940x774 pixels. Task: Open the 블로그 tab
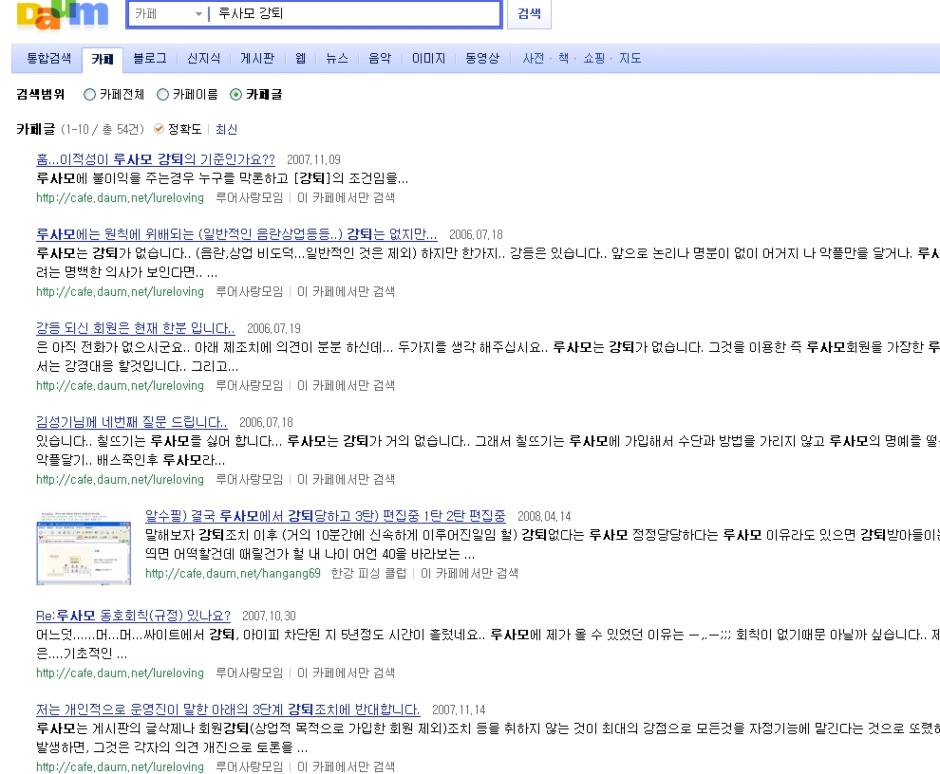(149, 58)
